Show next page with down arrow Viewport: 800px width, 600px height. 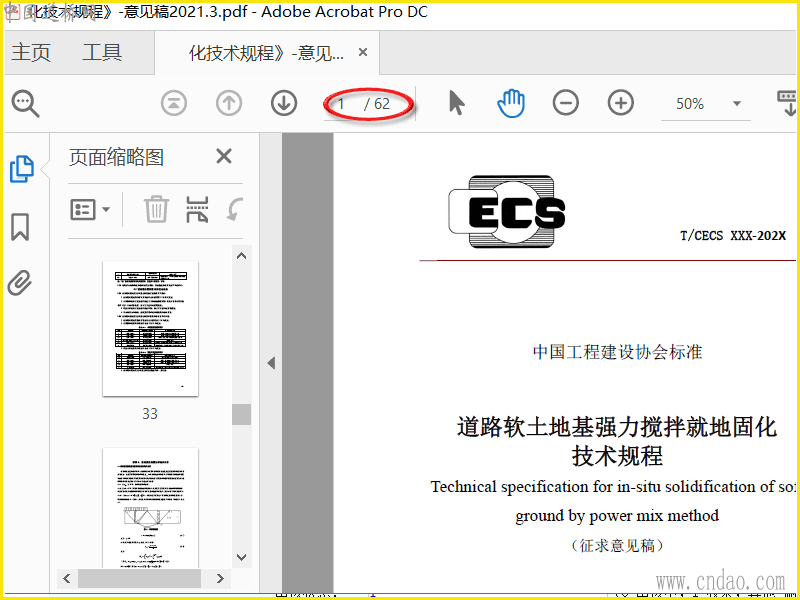(x=284, y=104)
